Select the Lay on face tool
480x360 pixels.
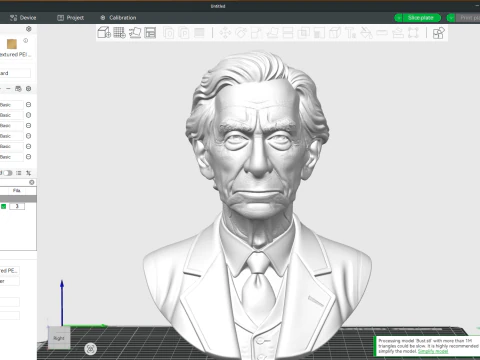point(272,33)
